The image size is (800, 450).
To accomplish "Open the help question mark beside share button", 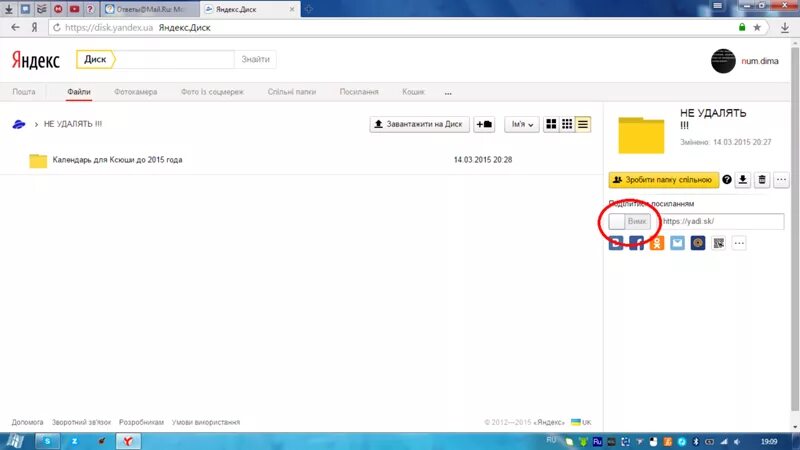I will (x=727, y=180).
